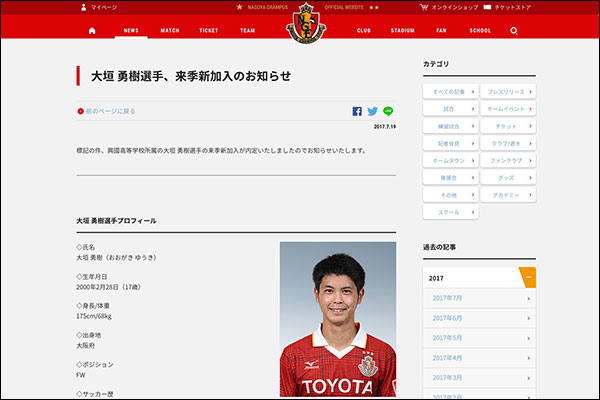The height and width of the screenshot is (400, 600).
Task: Share the article on Twitter
Action: [372, 111]
